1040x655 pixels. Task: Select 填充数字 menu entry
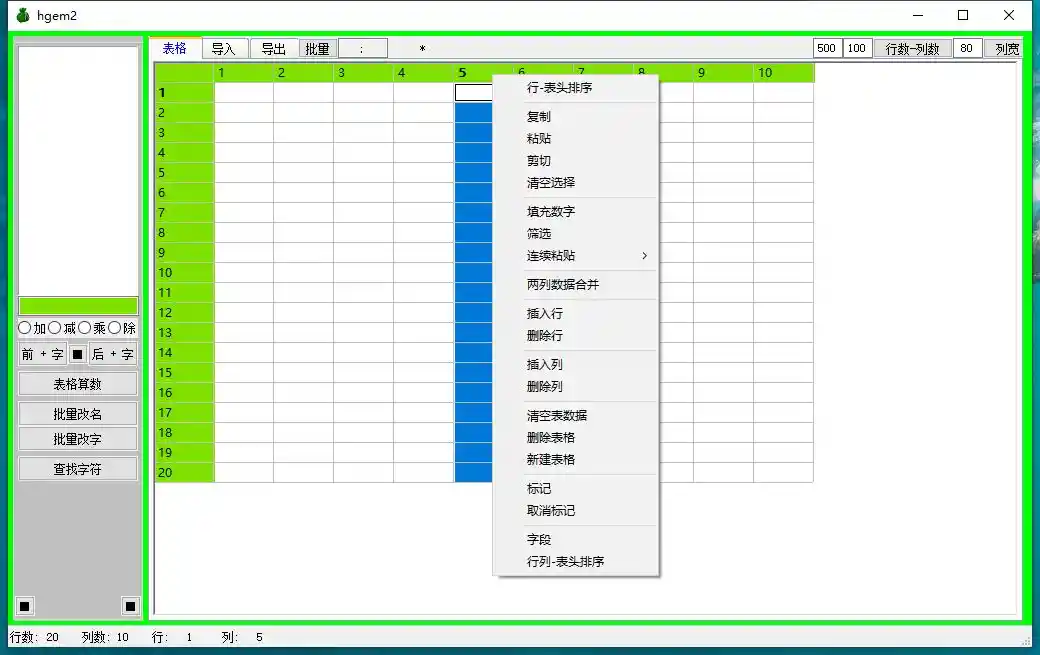point(576,211)
